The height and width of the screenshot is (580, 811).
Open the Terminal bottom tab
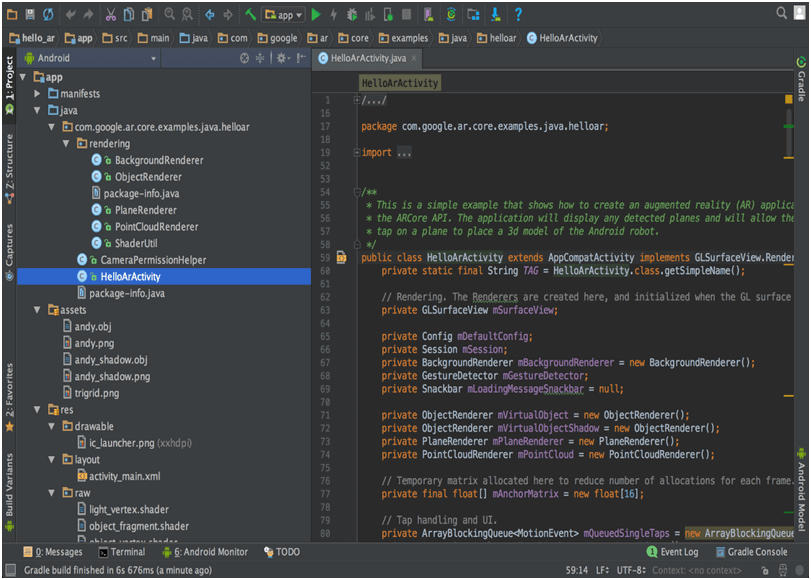click(x=122, y=552)
